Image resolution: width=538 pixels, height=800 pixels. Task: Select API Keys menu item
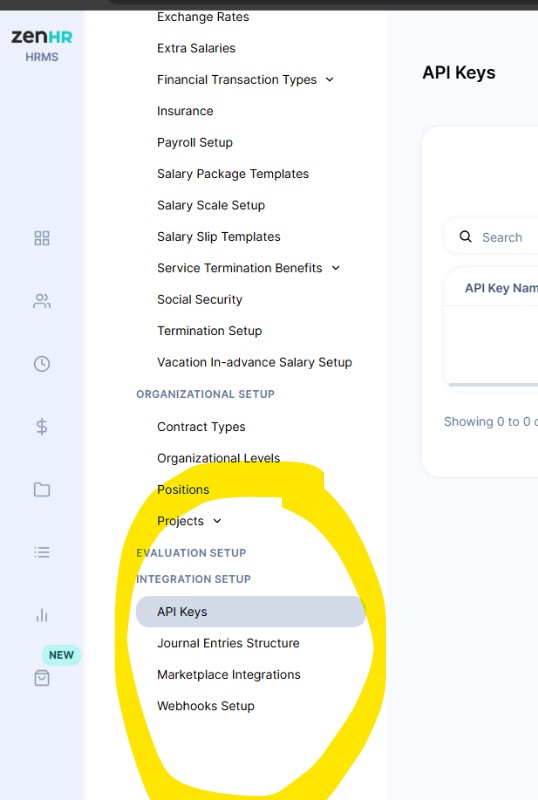pos(251,611)
